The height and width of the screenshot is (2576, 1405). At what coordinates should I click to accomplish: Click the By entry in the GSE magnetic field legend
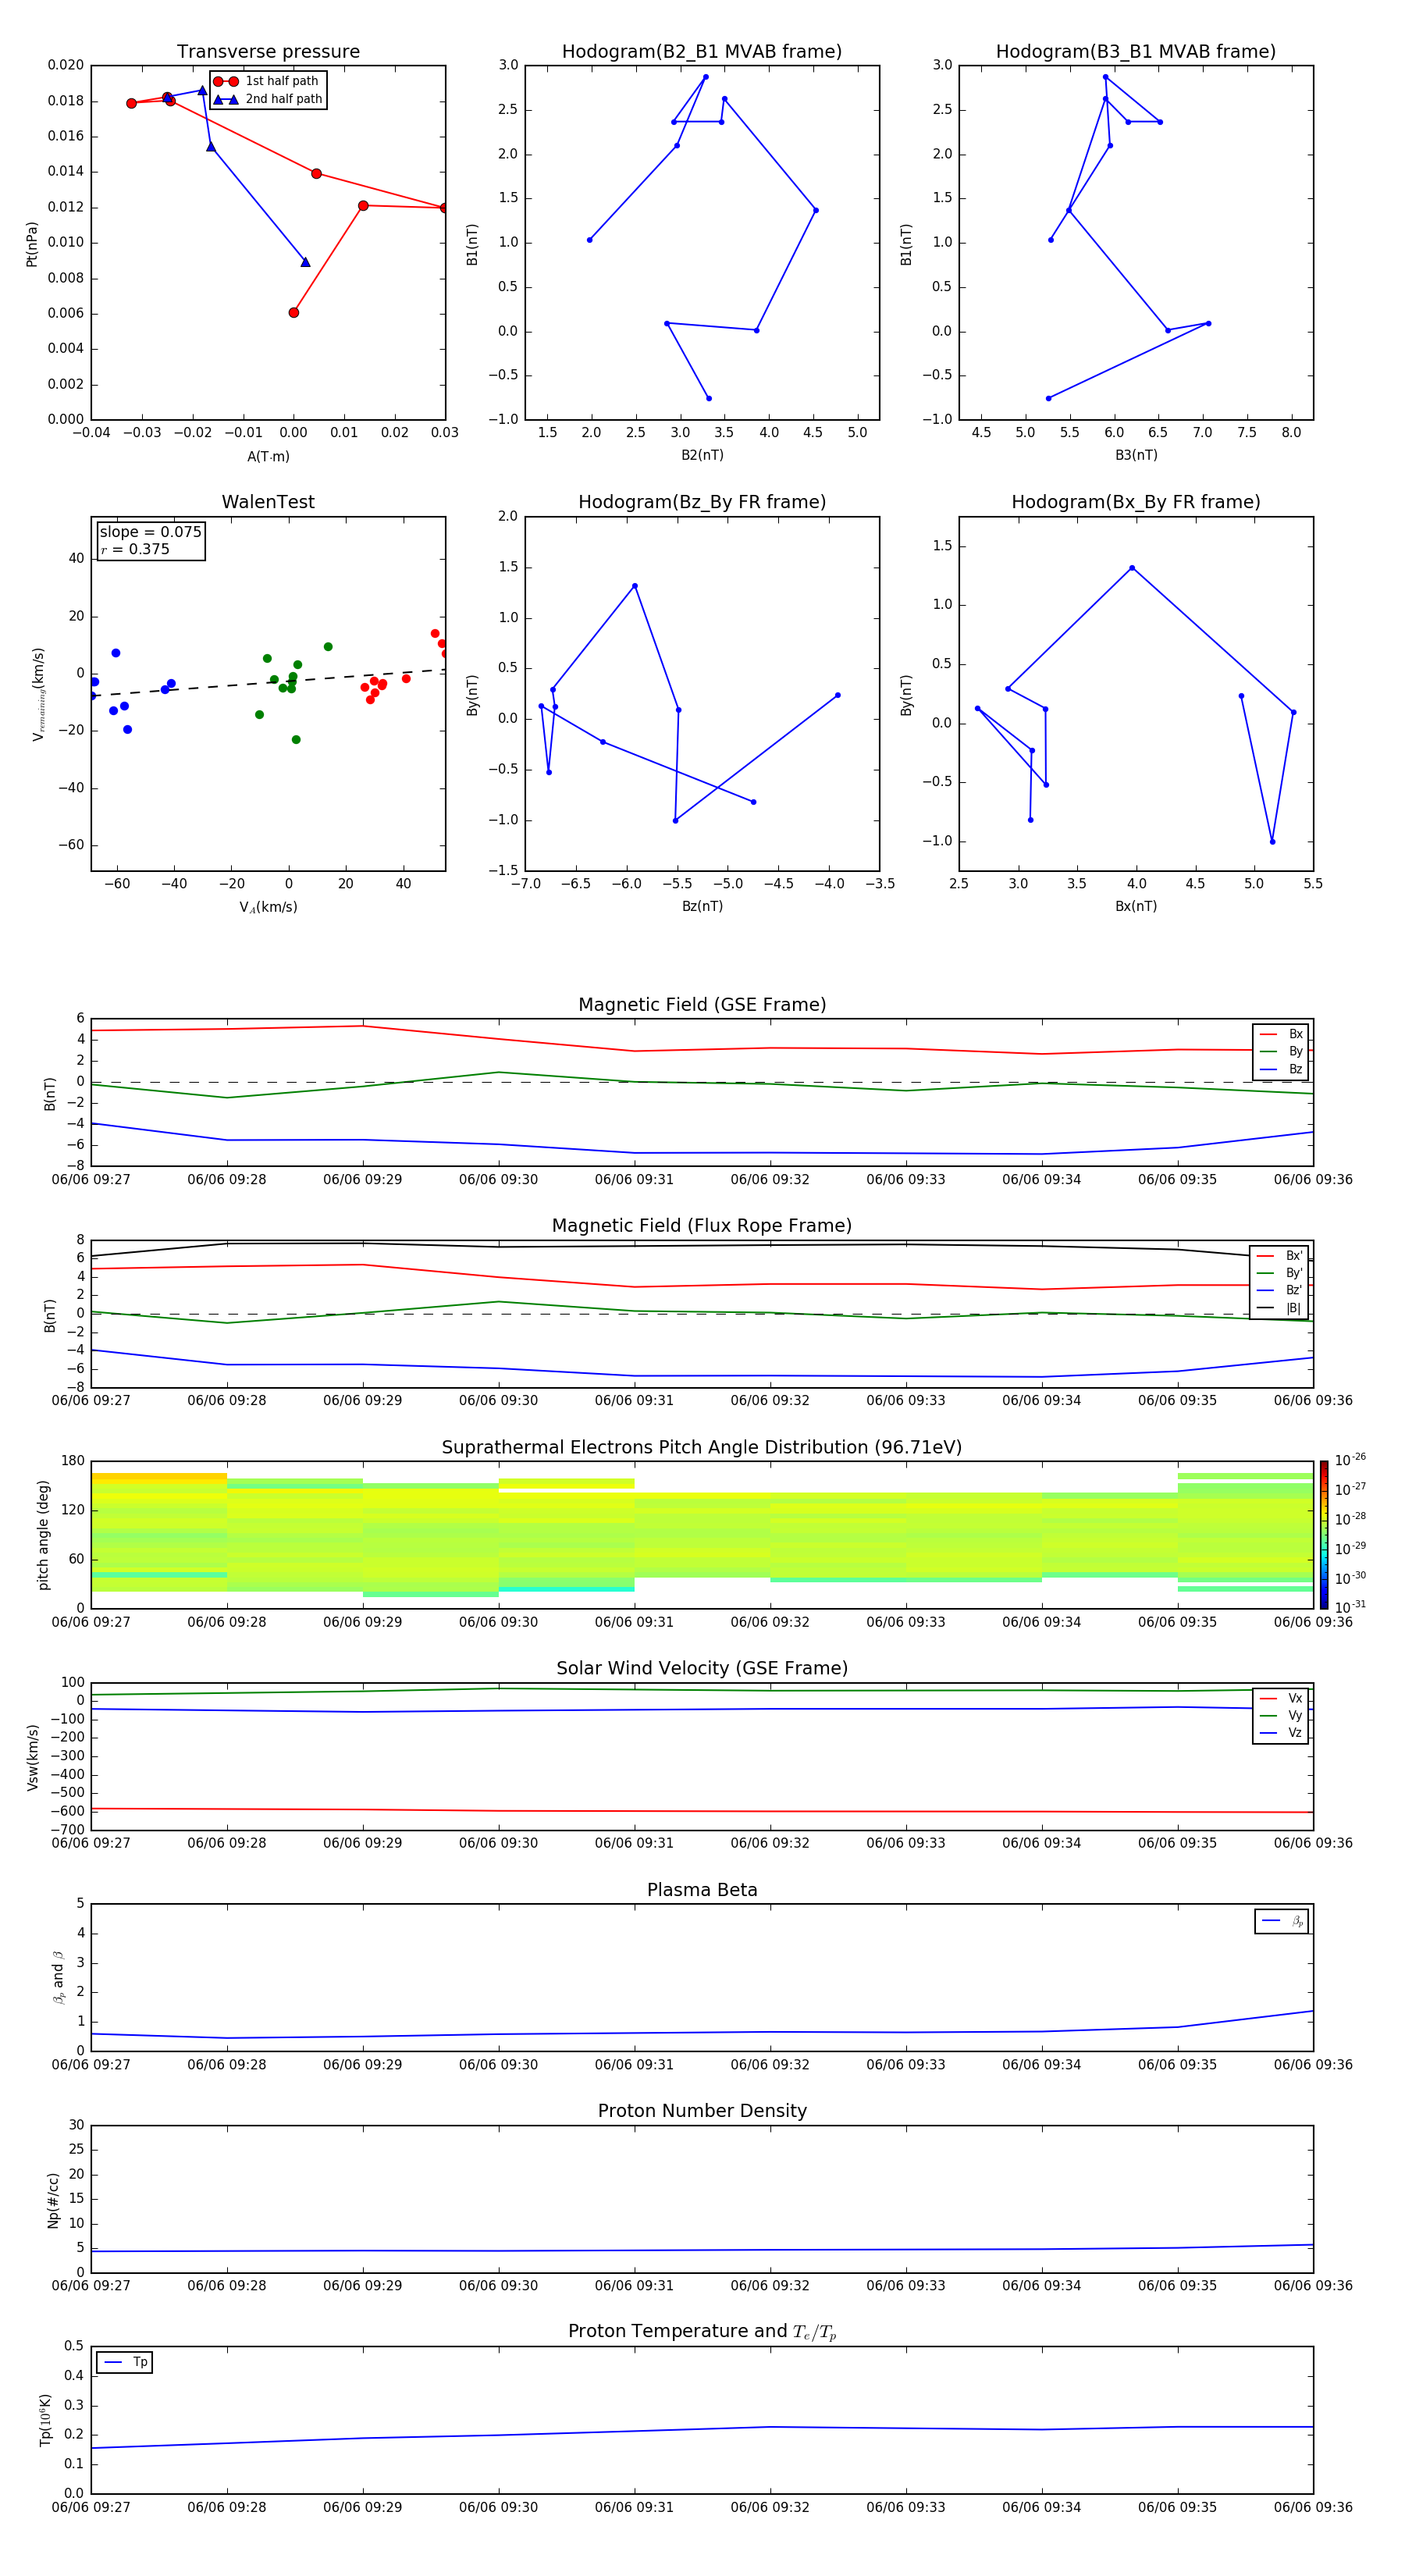pyautogui.click(x=1281, y=1051)
